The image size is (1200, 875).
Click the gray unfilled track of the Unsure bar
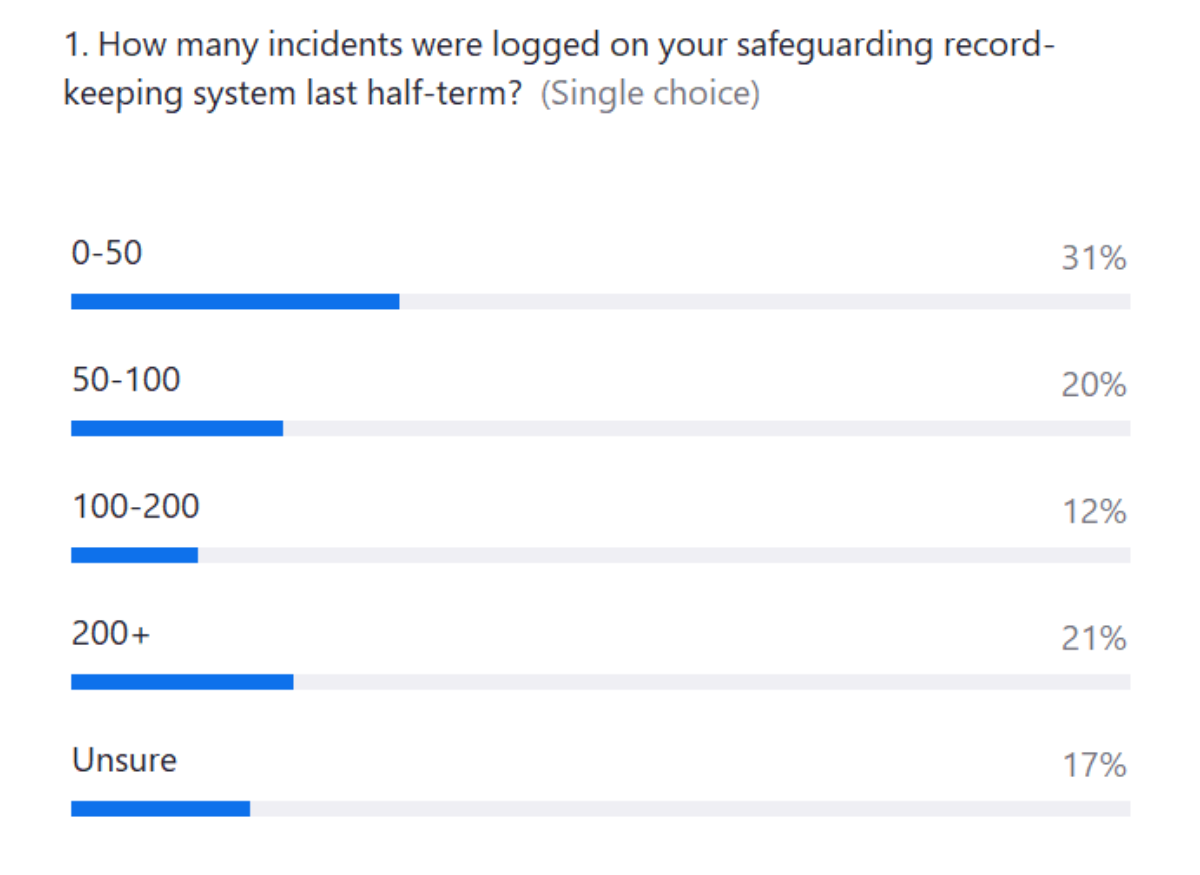[690, 809]
